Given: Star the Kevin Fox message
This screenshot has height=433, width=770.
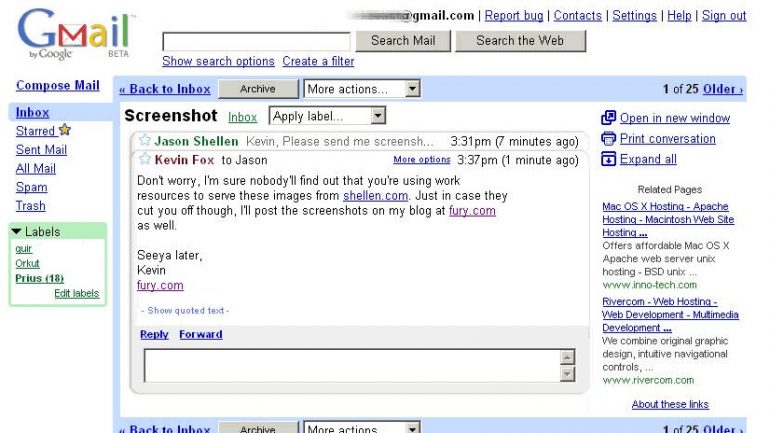Looking at the screenshot, I should 144,159.
